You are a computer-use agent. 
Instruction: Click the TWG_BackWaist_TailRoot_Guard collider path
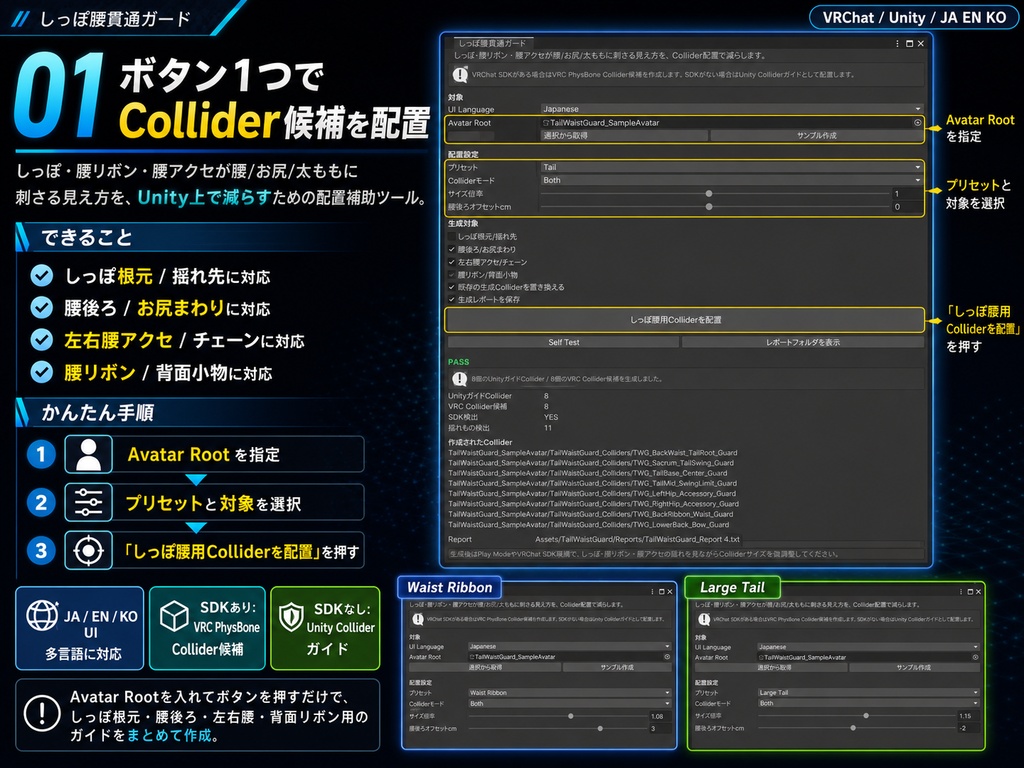[x=592, y=453]
